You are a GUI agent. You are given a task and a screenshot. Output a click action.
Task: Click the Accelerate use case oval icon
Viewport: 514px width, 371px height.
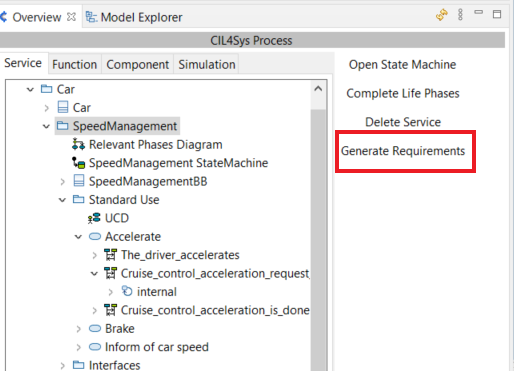tap(95, 236)
